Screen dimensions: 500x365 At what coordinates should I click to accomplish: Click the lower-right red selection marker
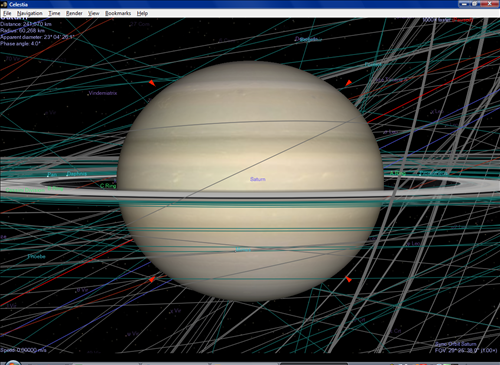(x=348, y=279)
